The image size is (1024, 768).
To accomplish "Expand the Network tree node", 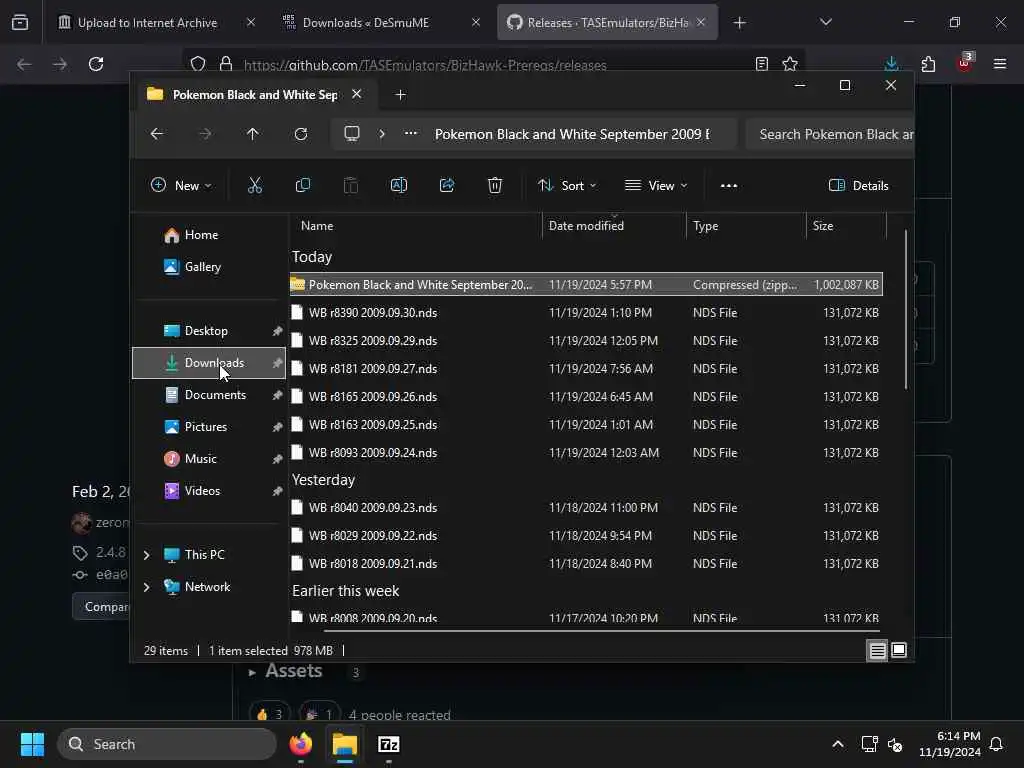I will (x=146, y=587).
